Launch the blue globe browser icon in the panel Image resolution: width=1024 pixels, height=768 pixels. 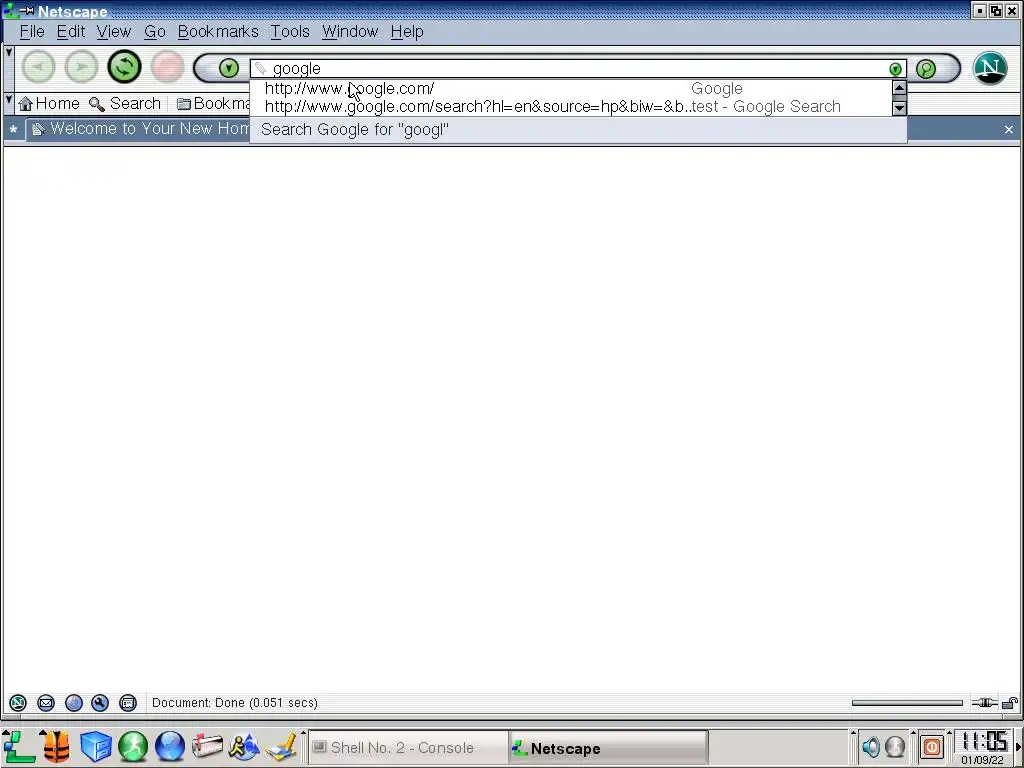pos(170,747)
